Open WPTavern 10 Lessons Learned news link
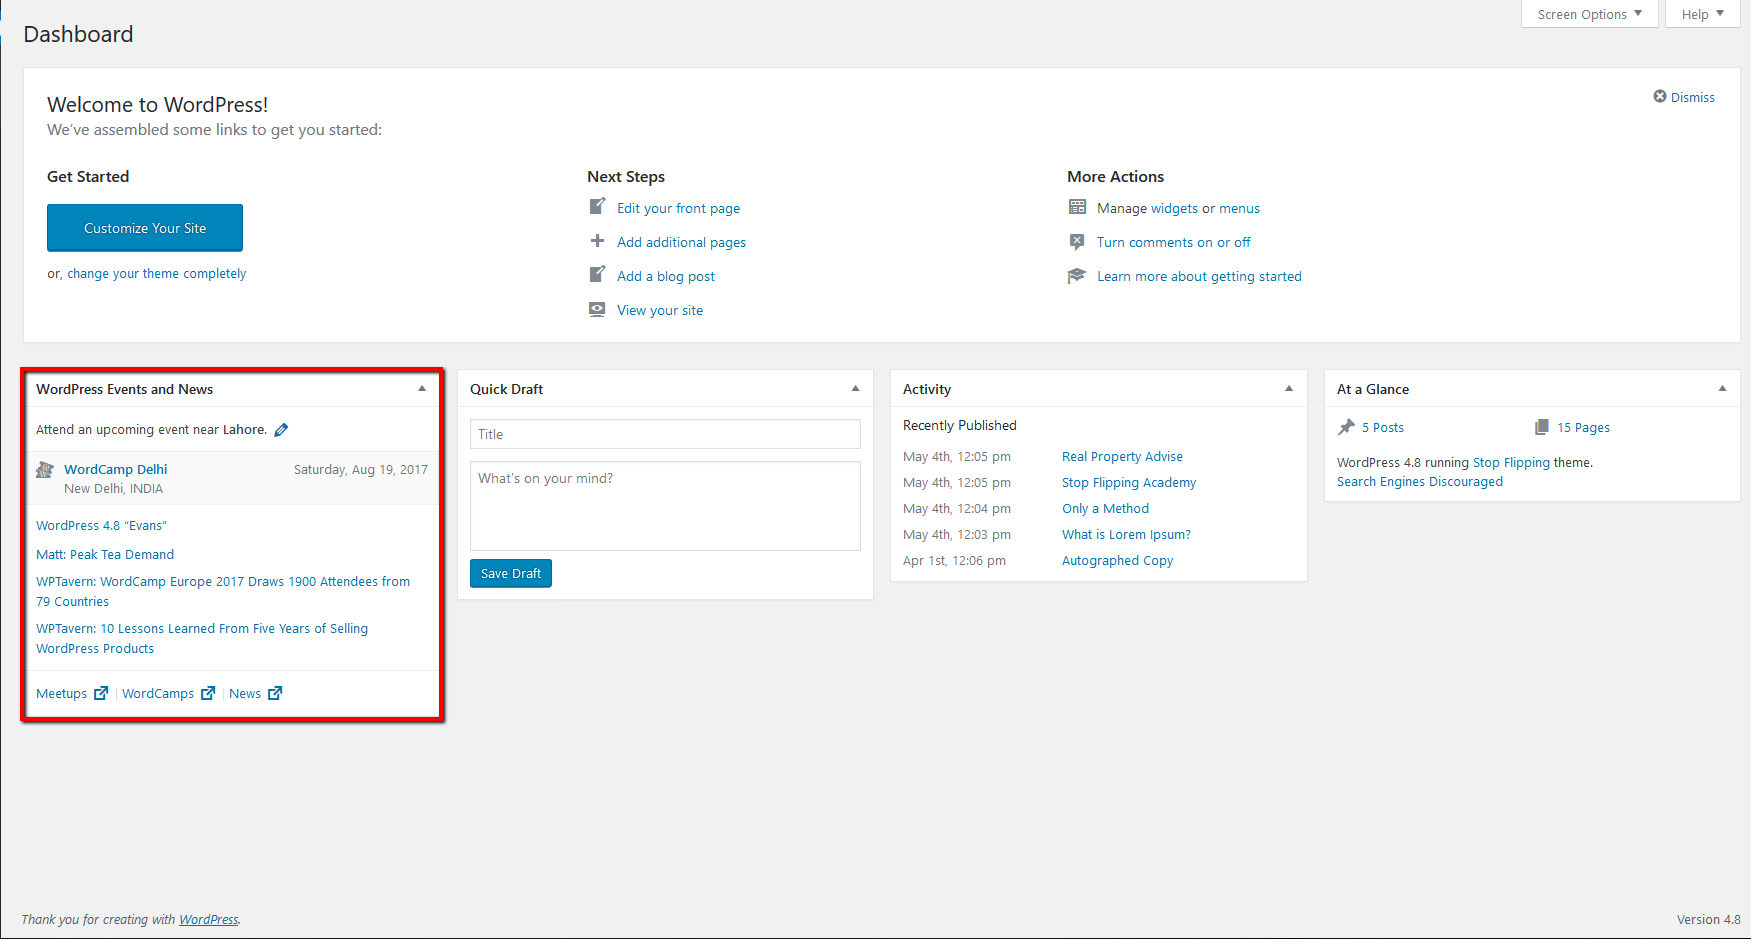This screenshot has height=939, width=1751. click(202, 638)
